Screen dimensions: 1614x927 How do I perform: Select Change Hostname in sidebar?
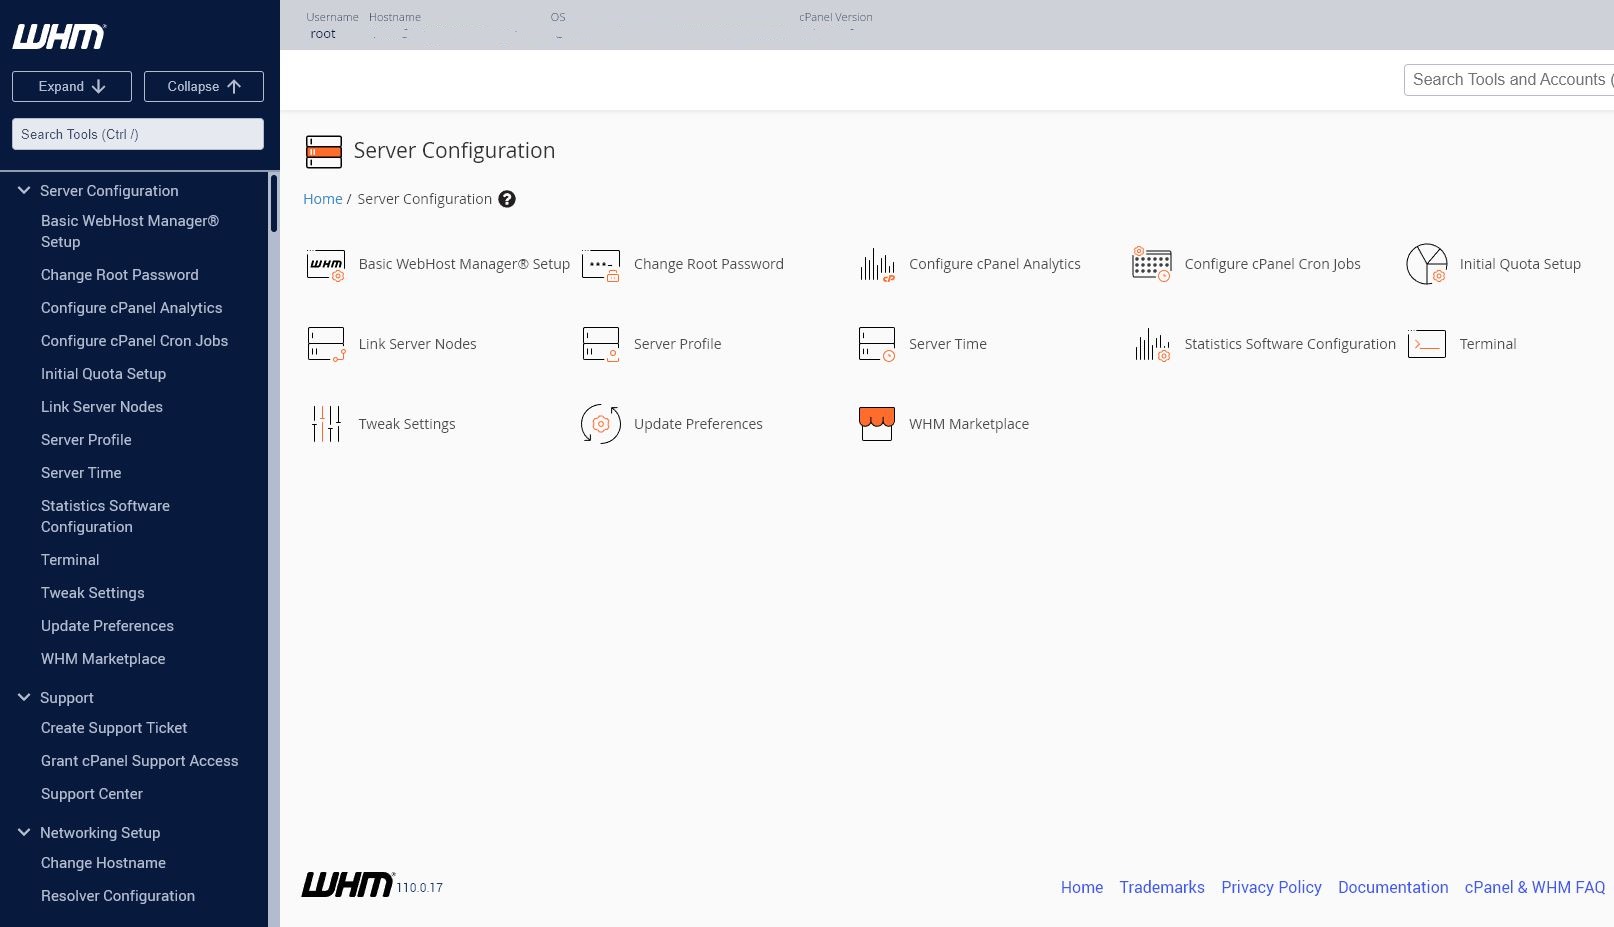(x=104, y=863)
